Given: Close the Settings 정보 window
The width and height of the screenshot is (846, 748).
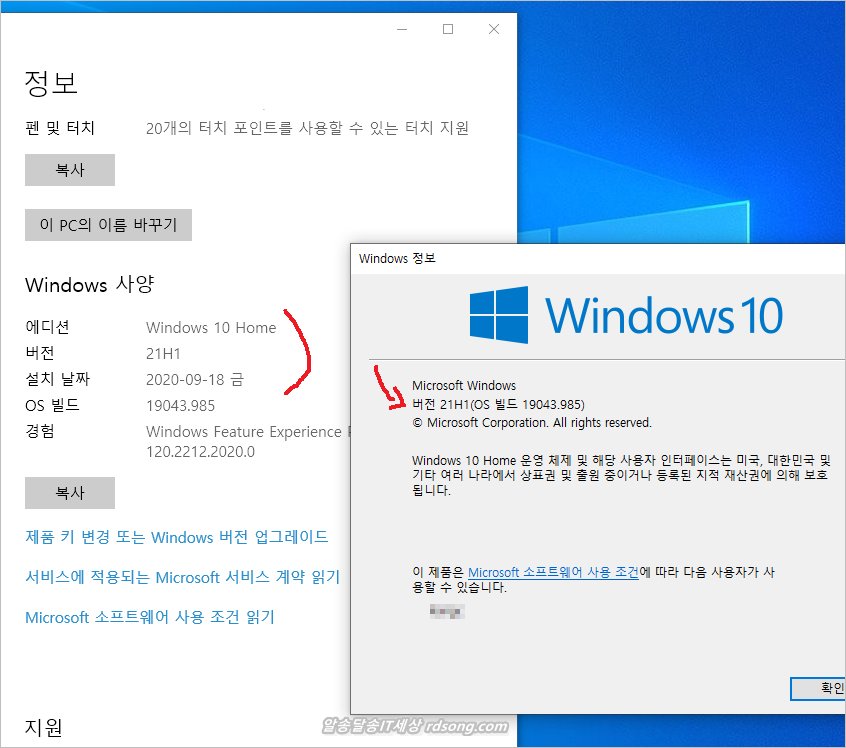Looking at the screenshot, I should (x=494, y=29).
